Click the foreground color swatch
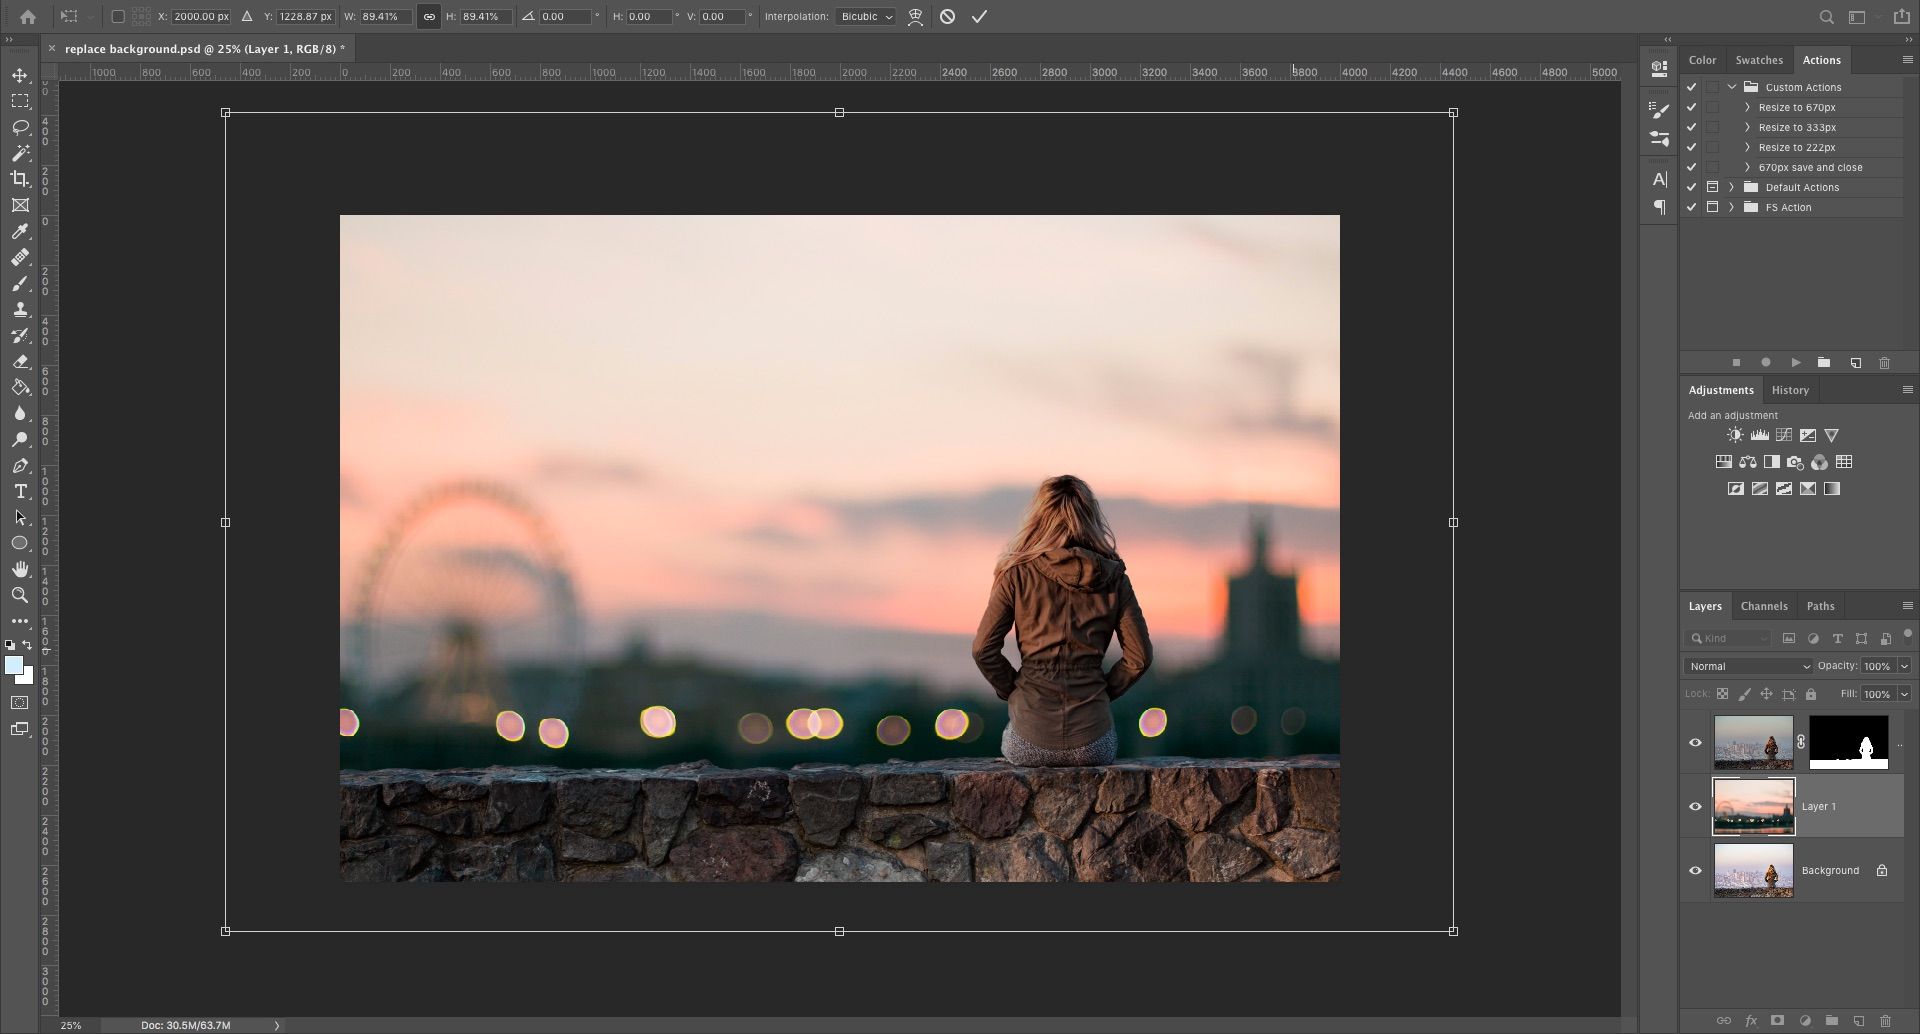This screenshot has width=1920, height=1034. [13, 666]
